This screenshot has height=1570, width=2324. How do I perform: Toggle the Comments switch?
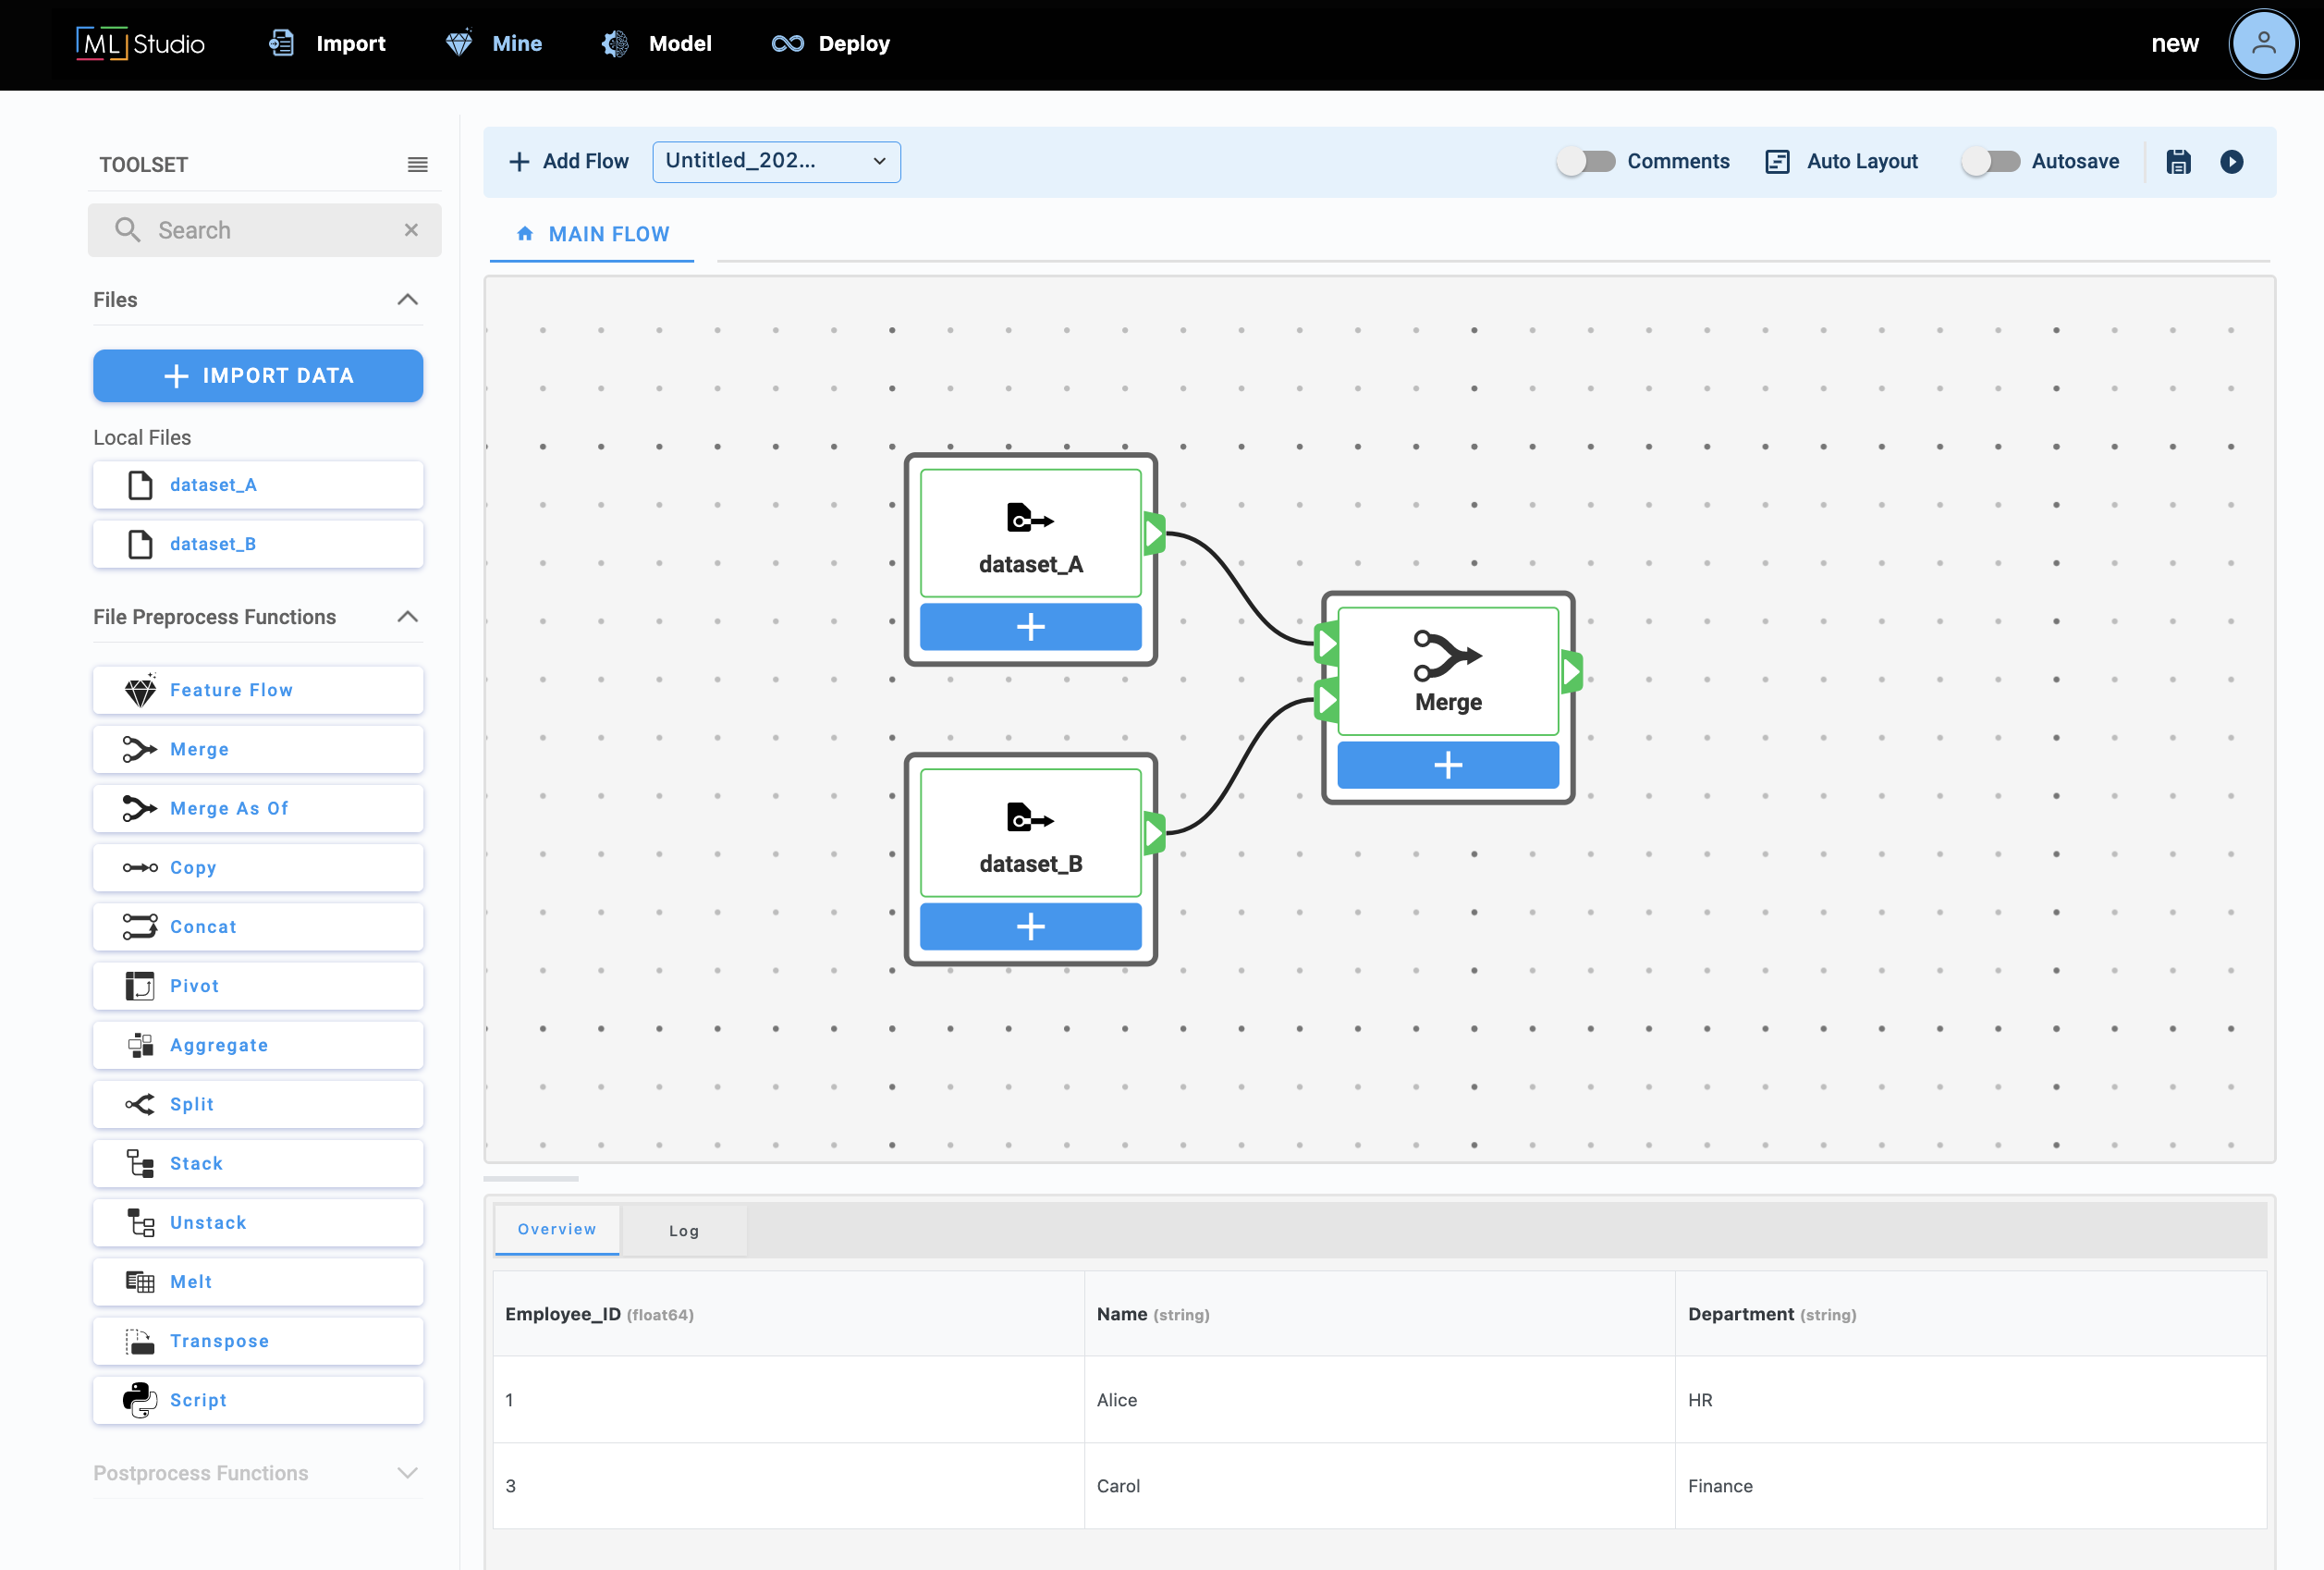[1586, 161]
